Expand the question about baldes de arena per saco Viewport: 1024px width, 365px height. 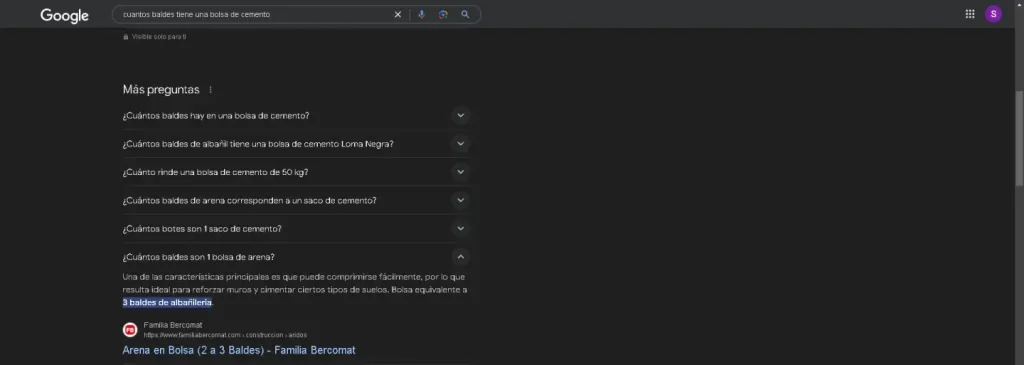[296, 200]
